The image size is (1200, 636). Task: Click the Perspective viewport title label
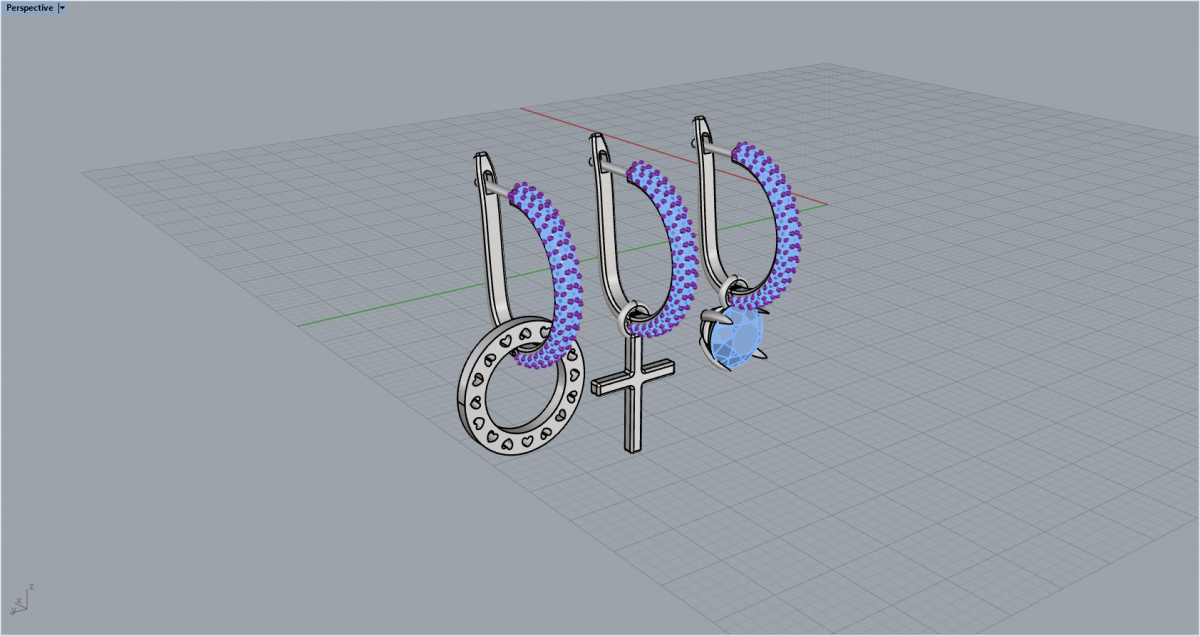(x=29, y=7)
